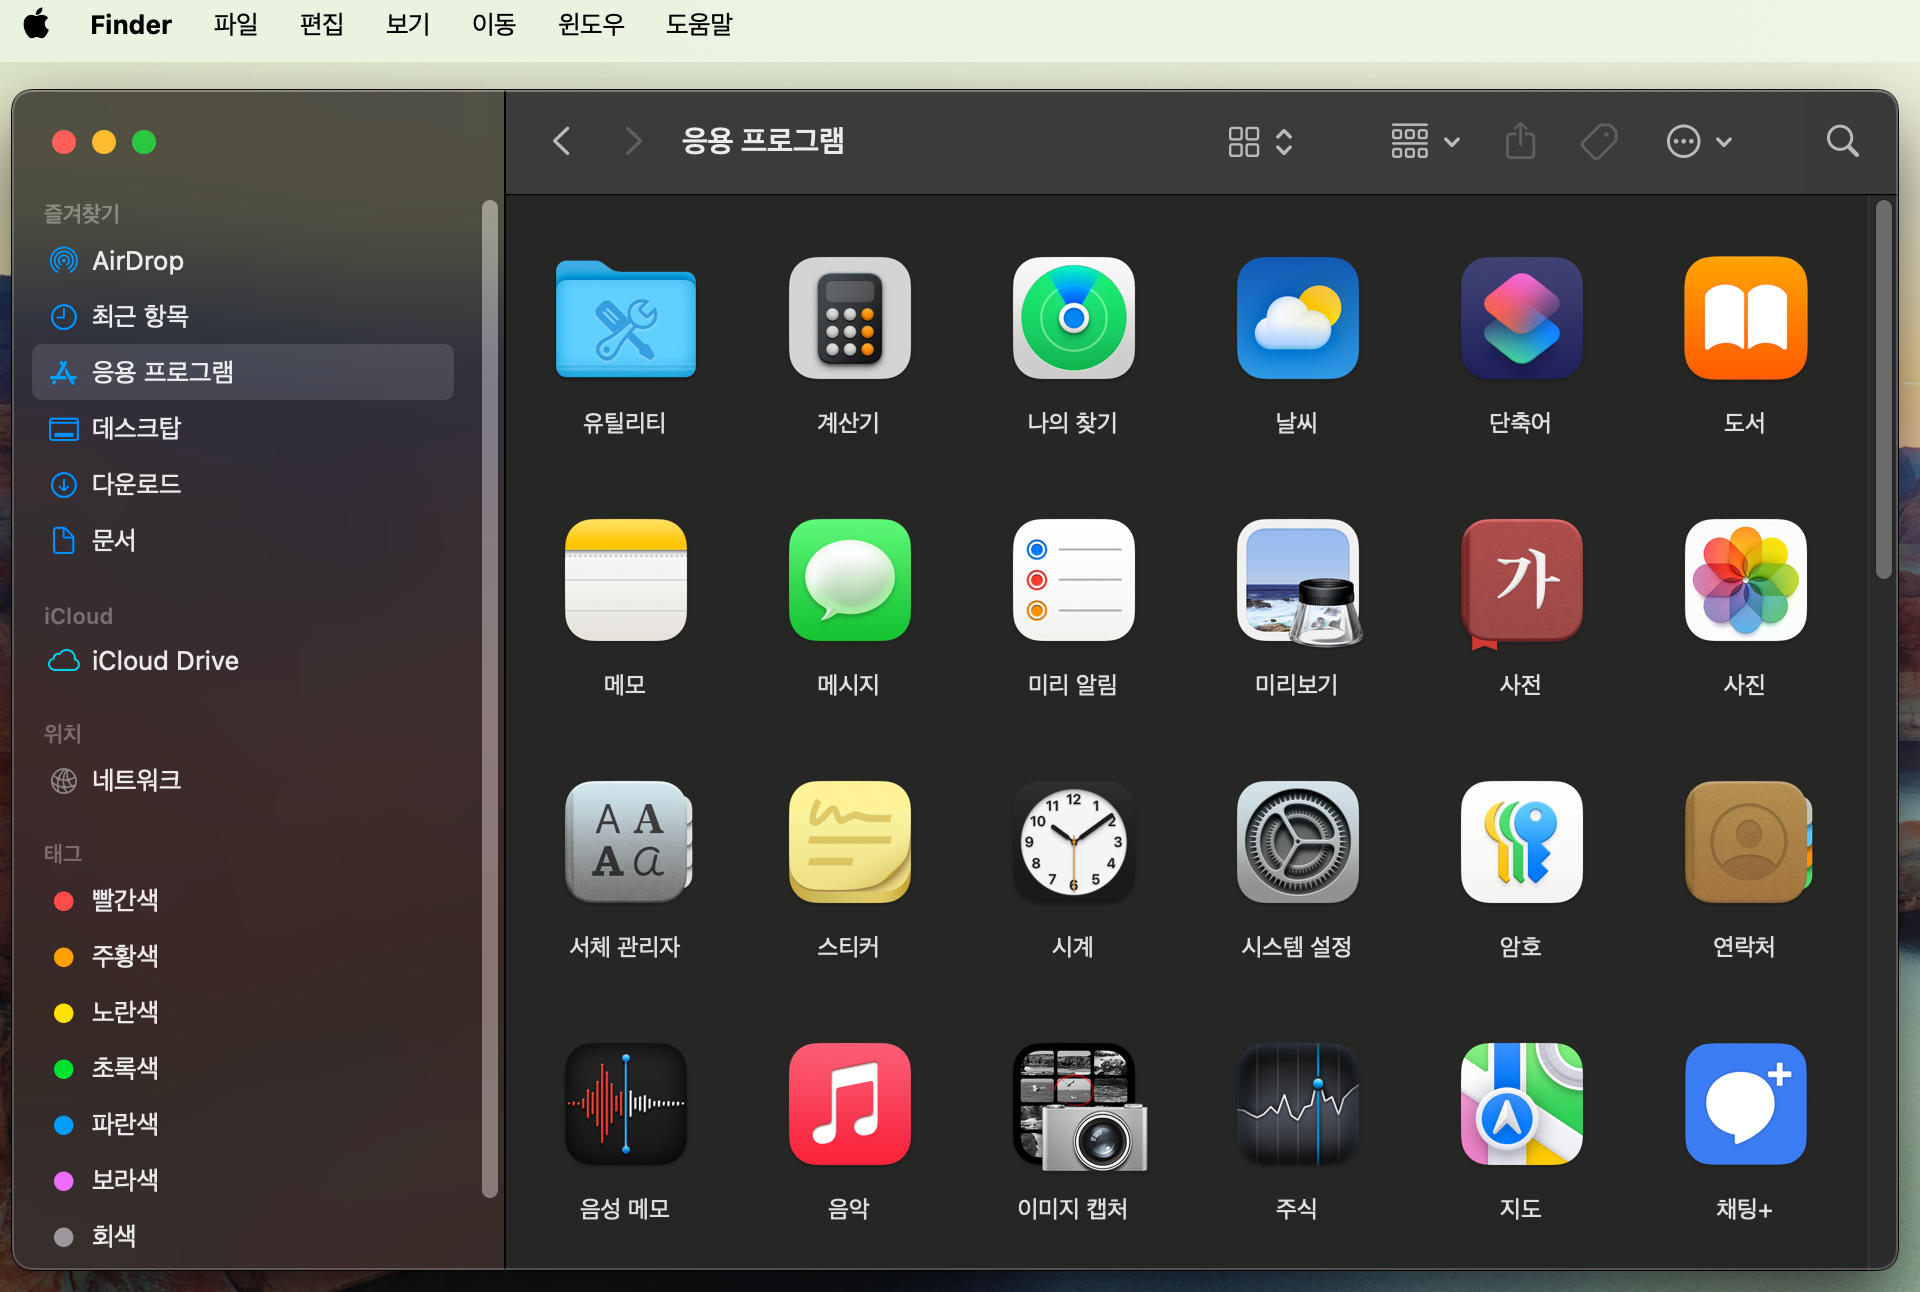
Task: Go back with the back arrow
Action: 562,142
